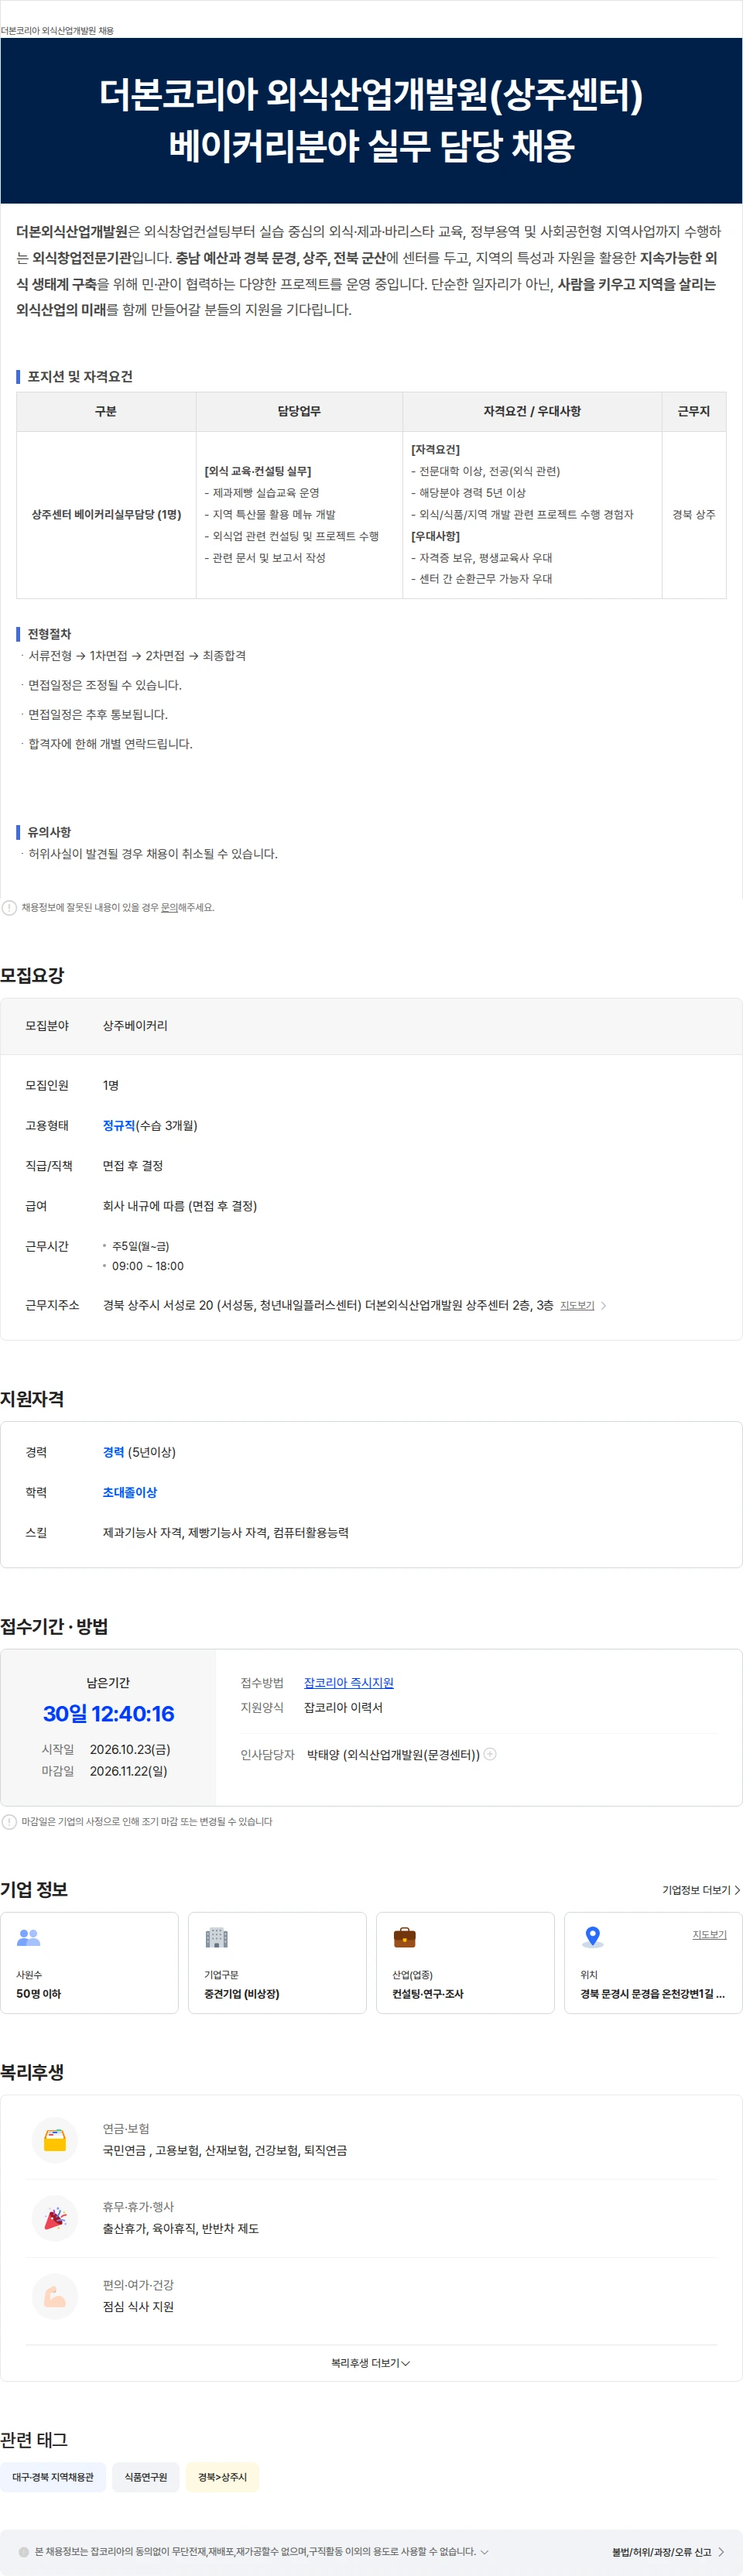
Task: Expand the 잡코리아 copyright notice chevron
Action: point(485,2551)
